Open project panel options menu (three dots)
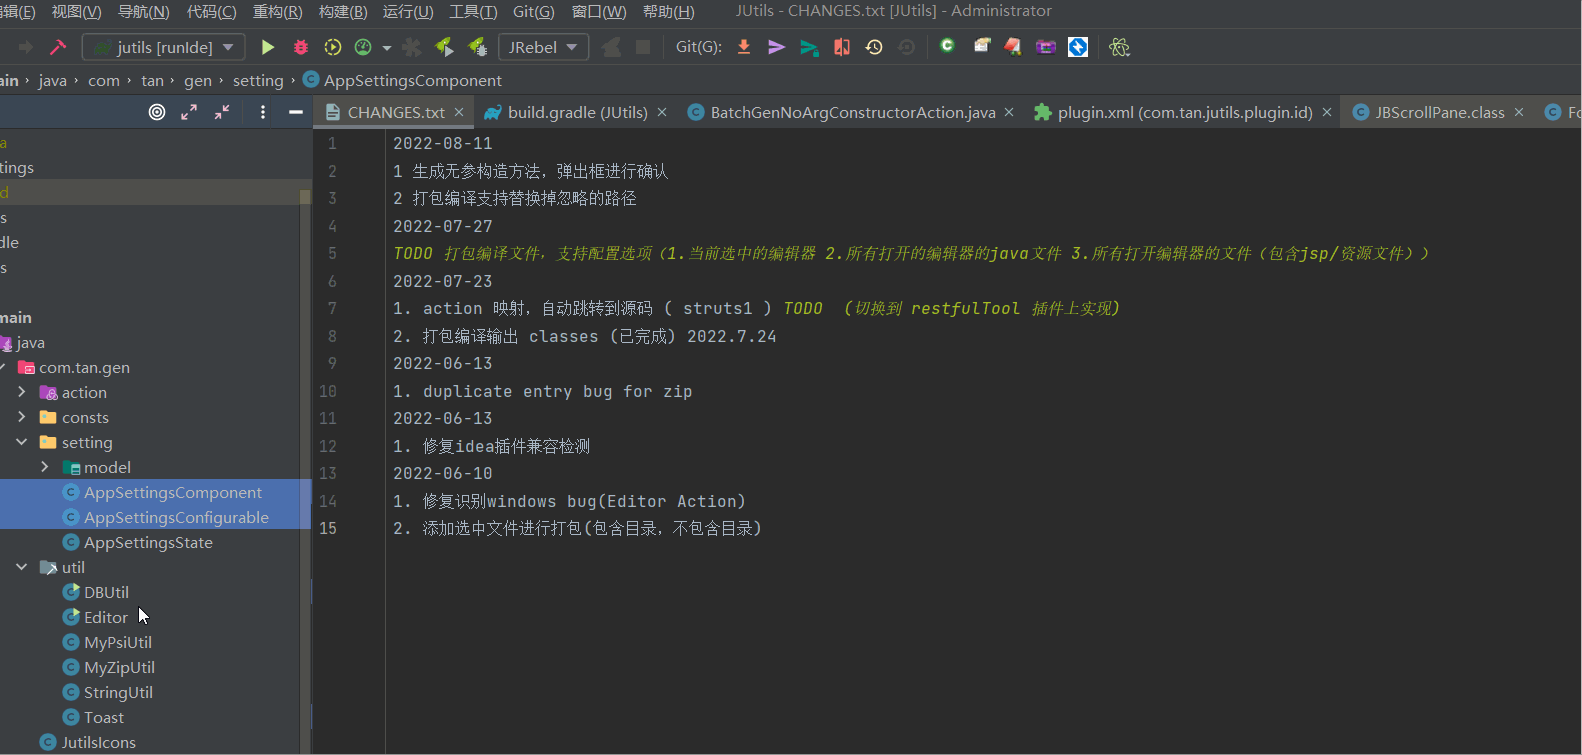 point(263,112)
